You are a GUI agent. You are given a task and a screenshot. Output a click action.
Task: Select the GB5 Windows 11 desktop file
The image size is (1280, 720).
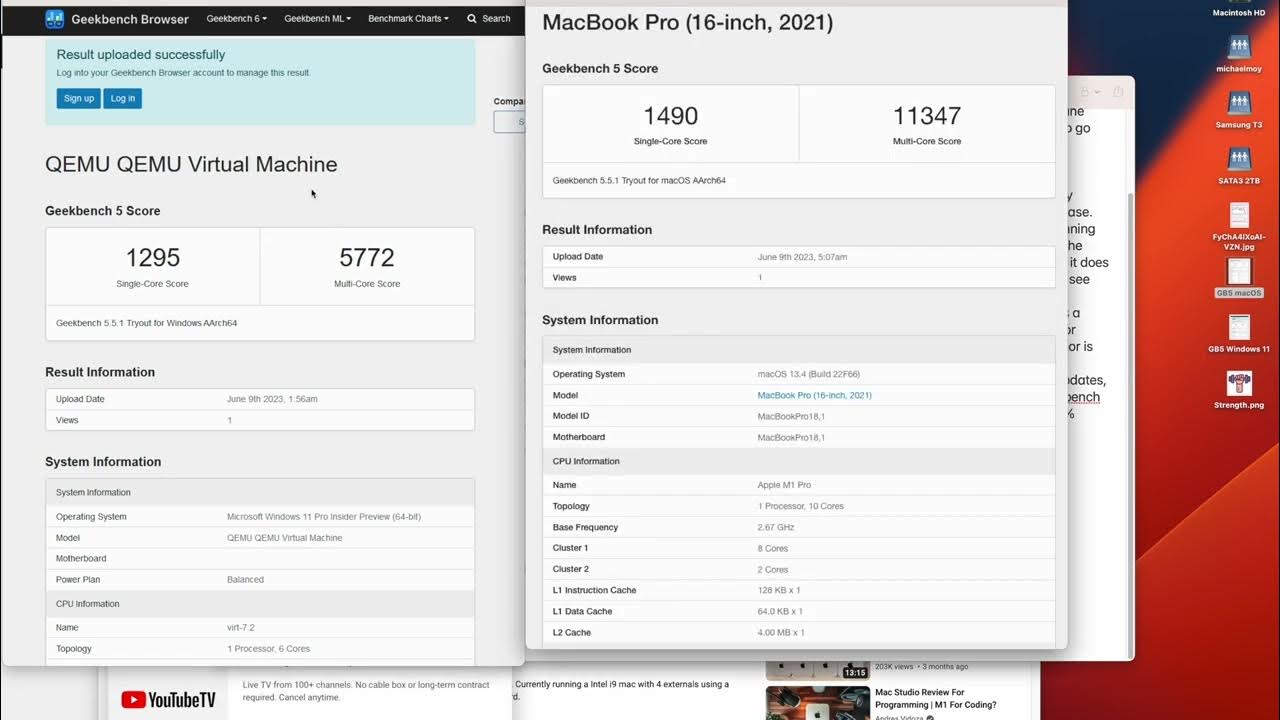tap(1239, 328)
